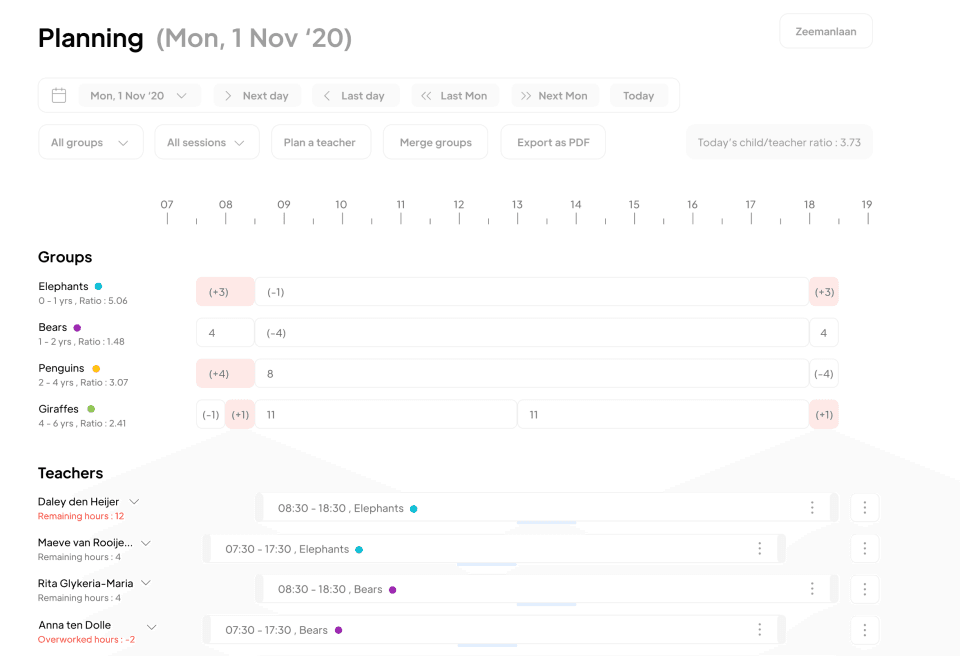Click the Penguins group name

(61, 368)
